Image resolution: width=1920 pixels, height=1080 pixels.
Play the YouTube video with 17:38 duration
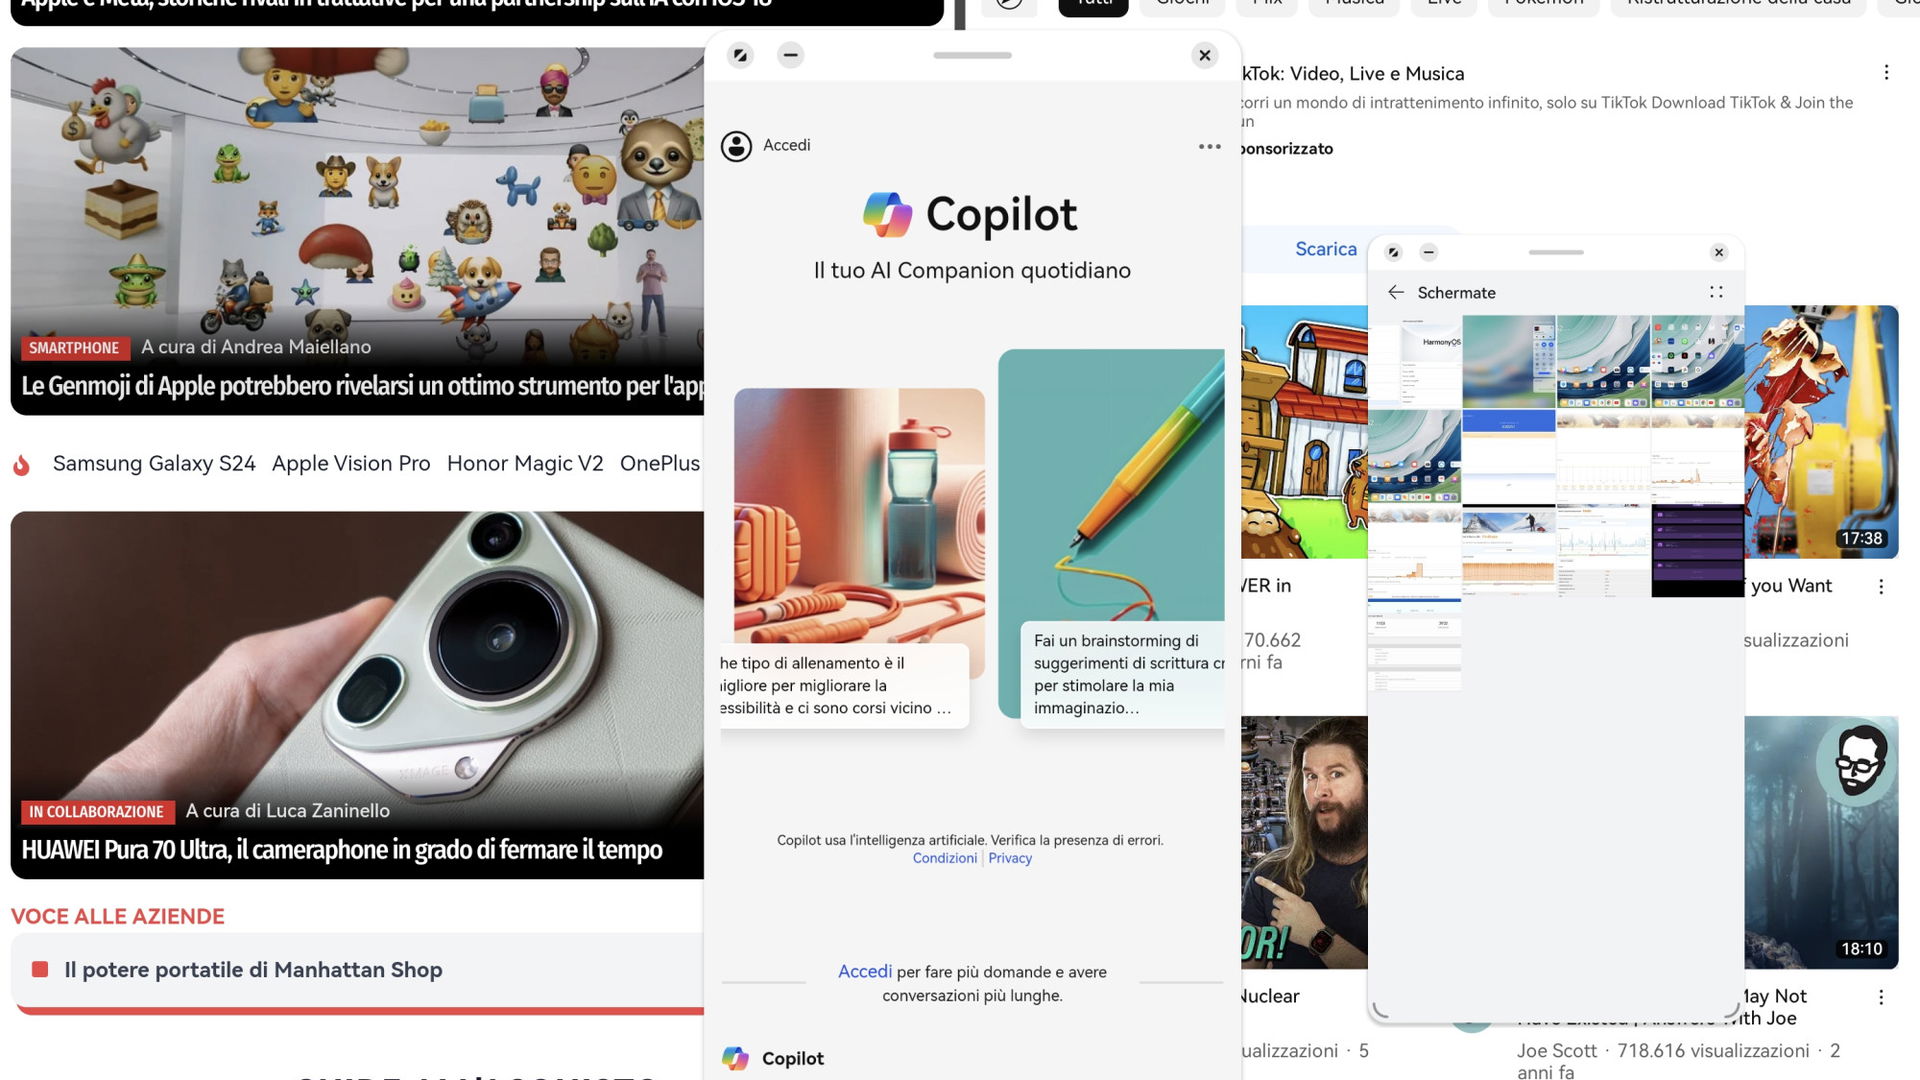(x=1821, y=432)
